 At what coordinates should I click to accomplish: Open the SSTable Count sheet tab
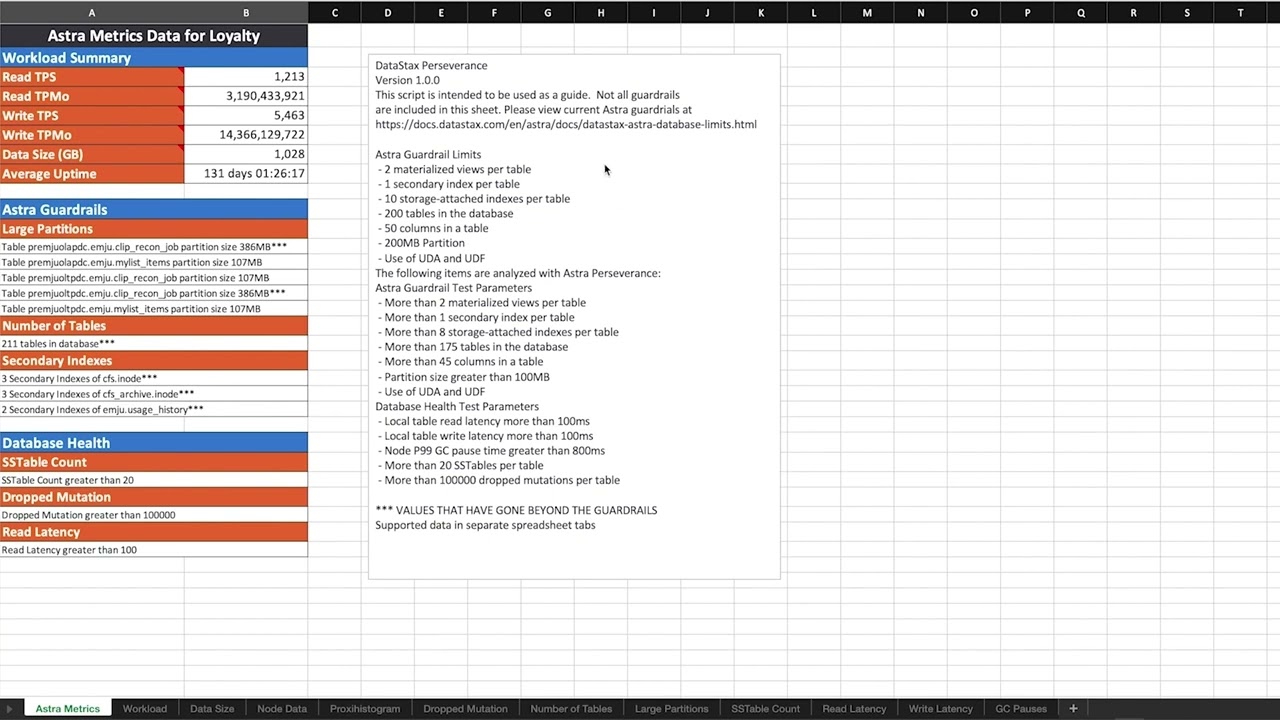pos(765,708)
